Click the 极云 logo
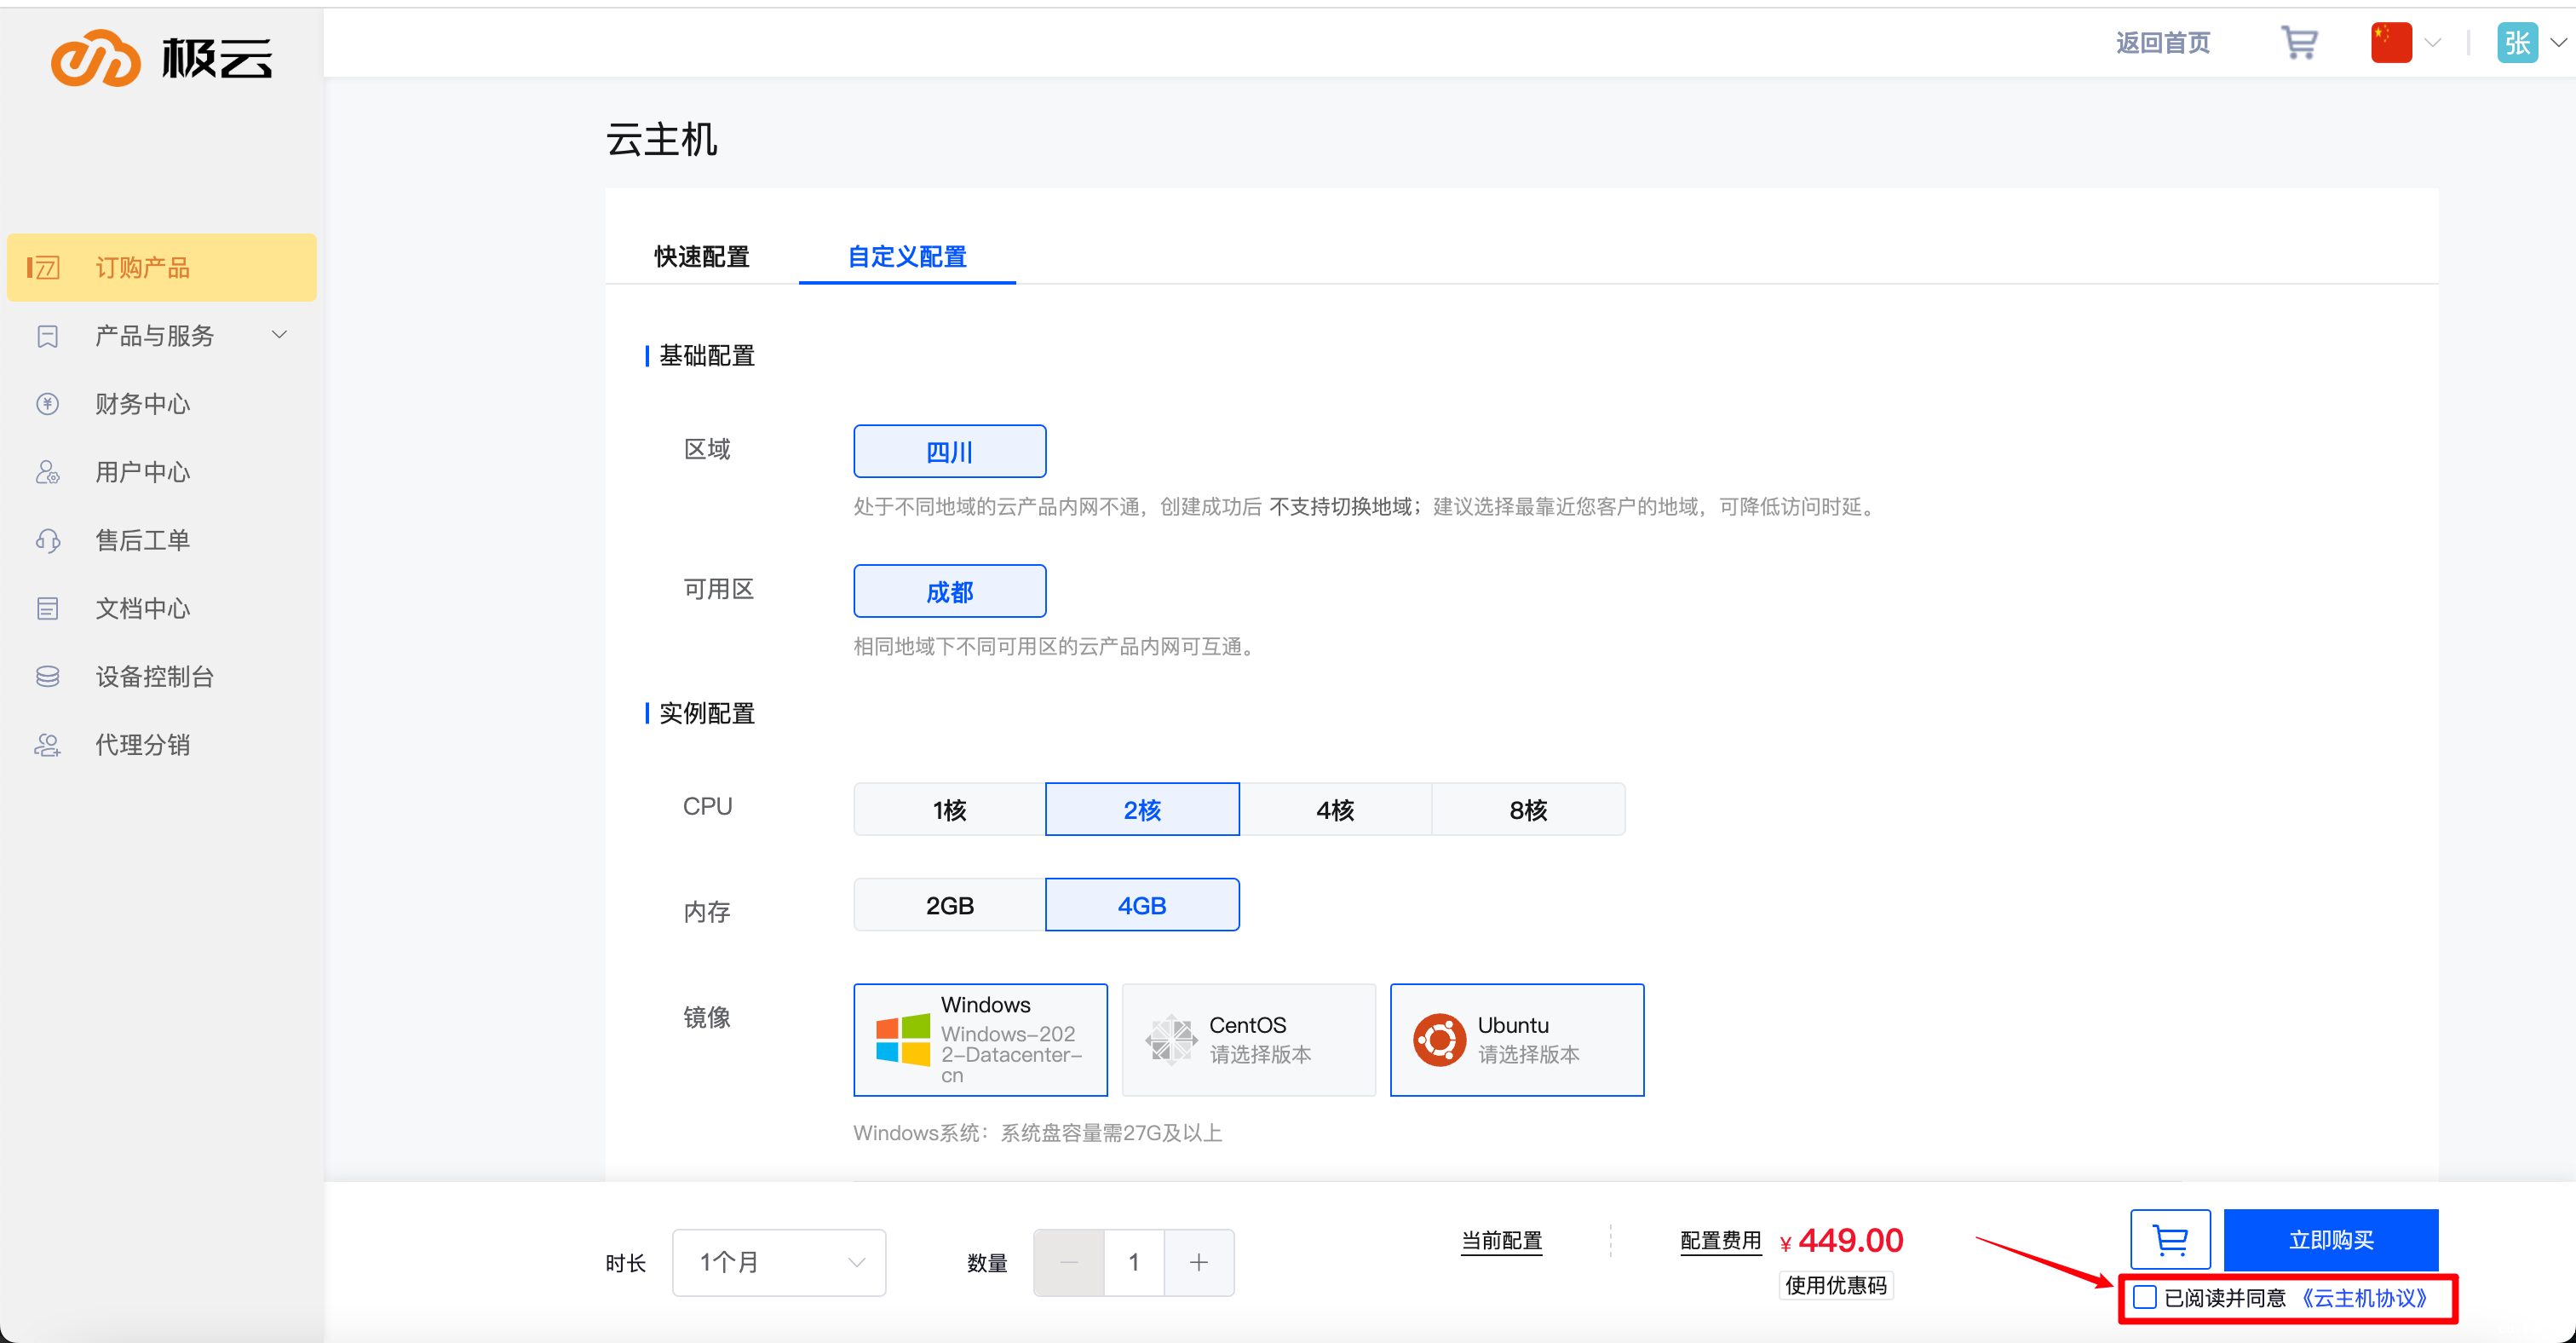The height and width of the screenshot is (1343, 2576). [162, 58]
